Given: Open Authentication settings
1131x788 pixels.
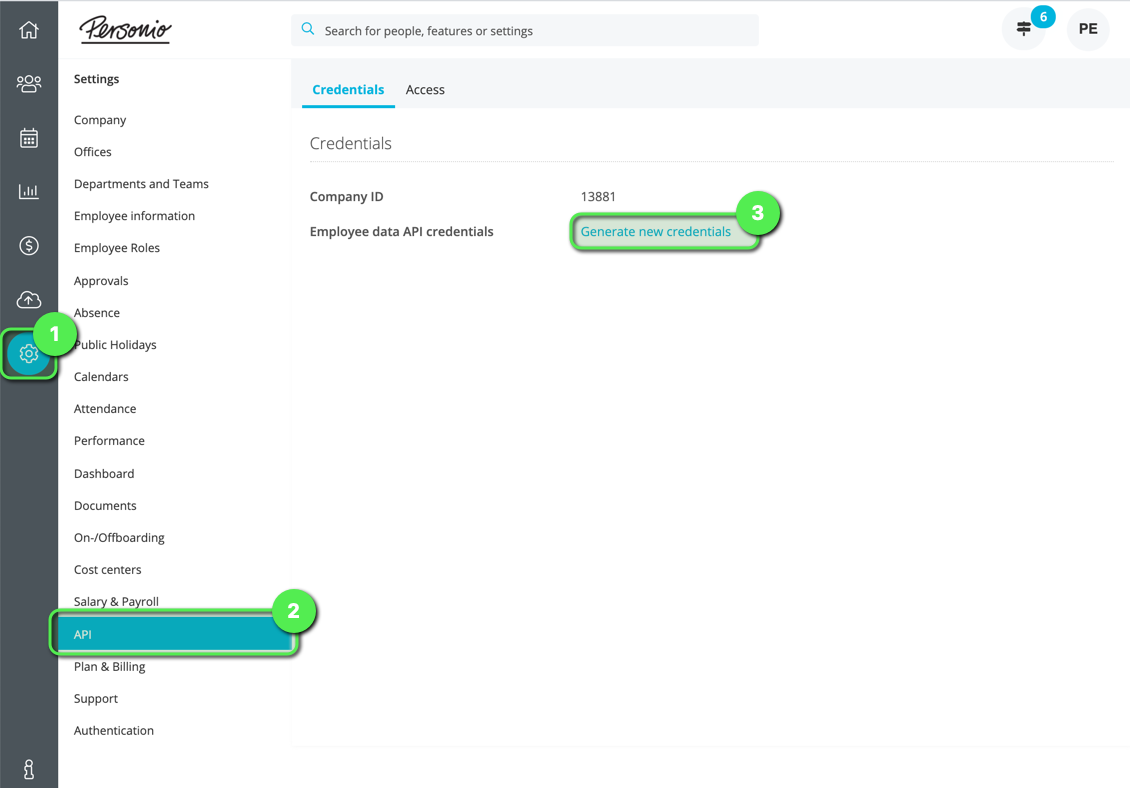Looking at the screenshot, I should click(113, 730).
